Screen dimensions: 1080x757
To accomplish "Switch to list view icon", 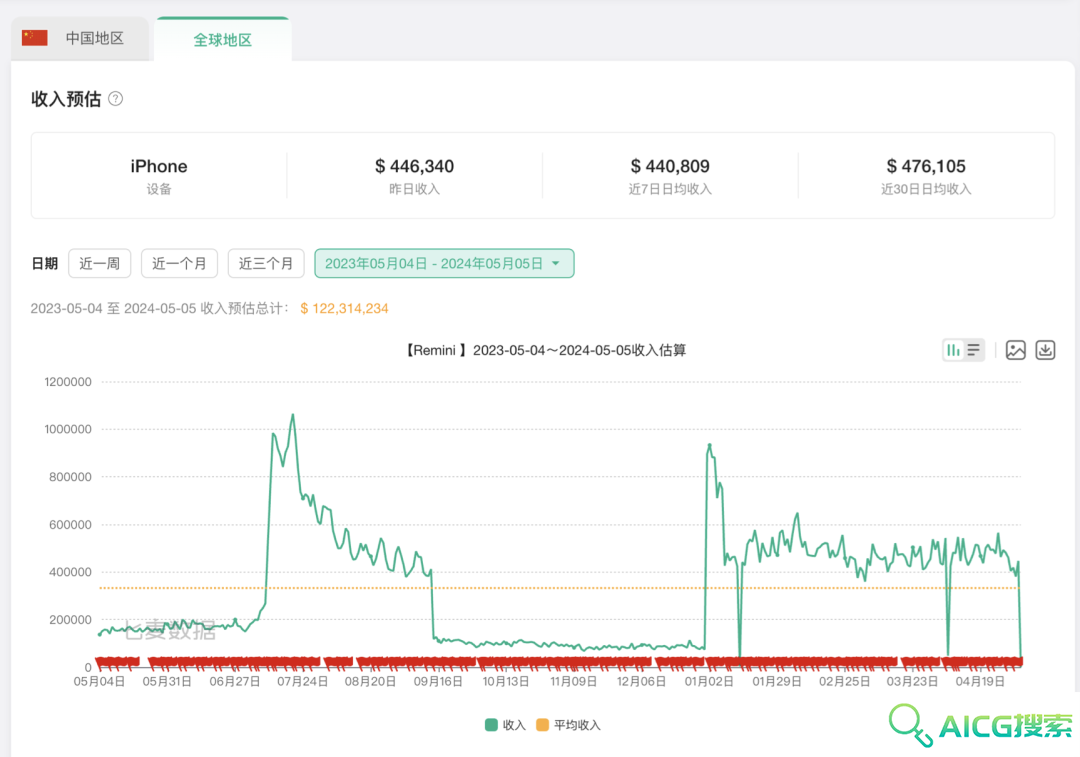I will pyautogui.click(x=974, y=351).
